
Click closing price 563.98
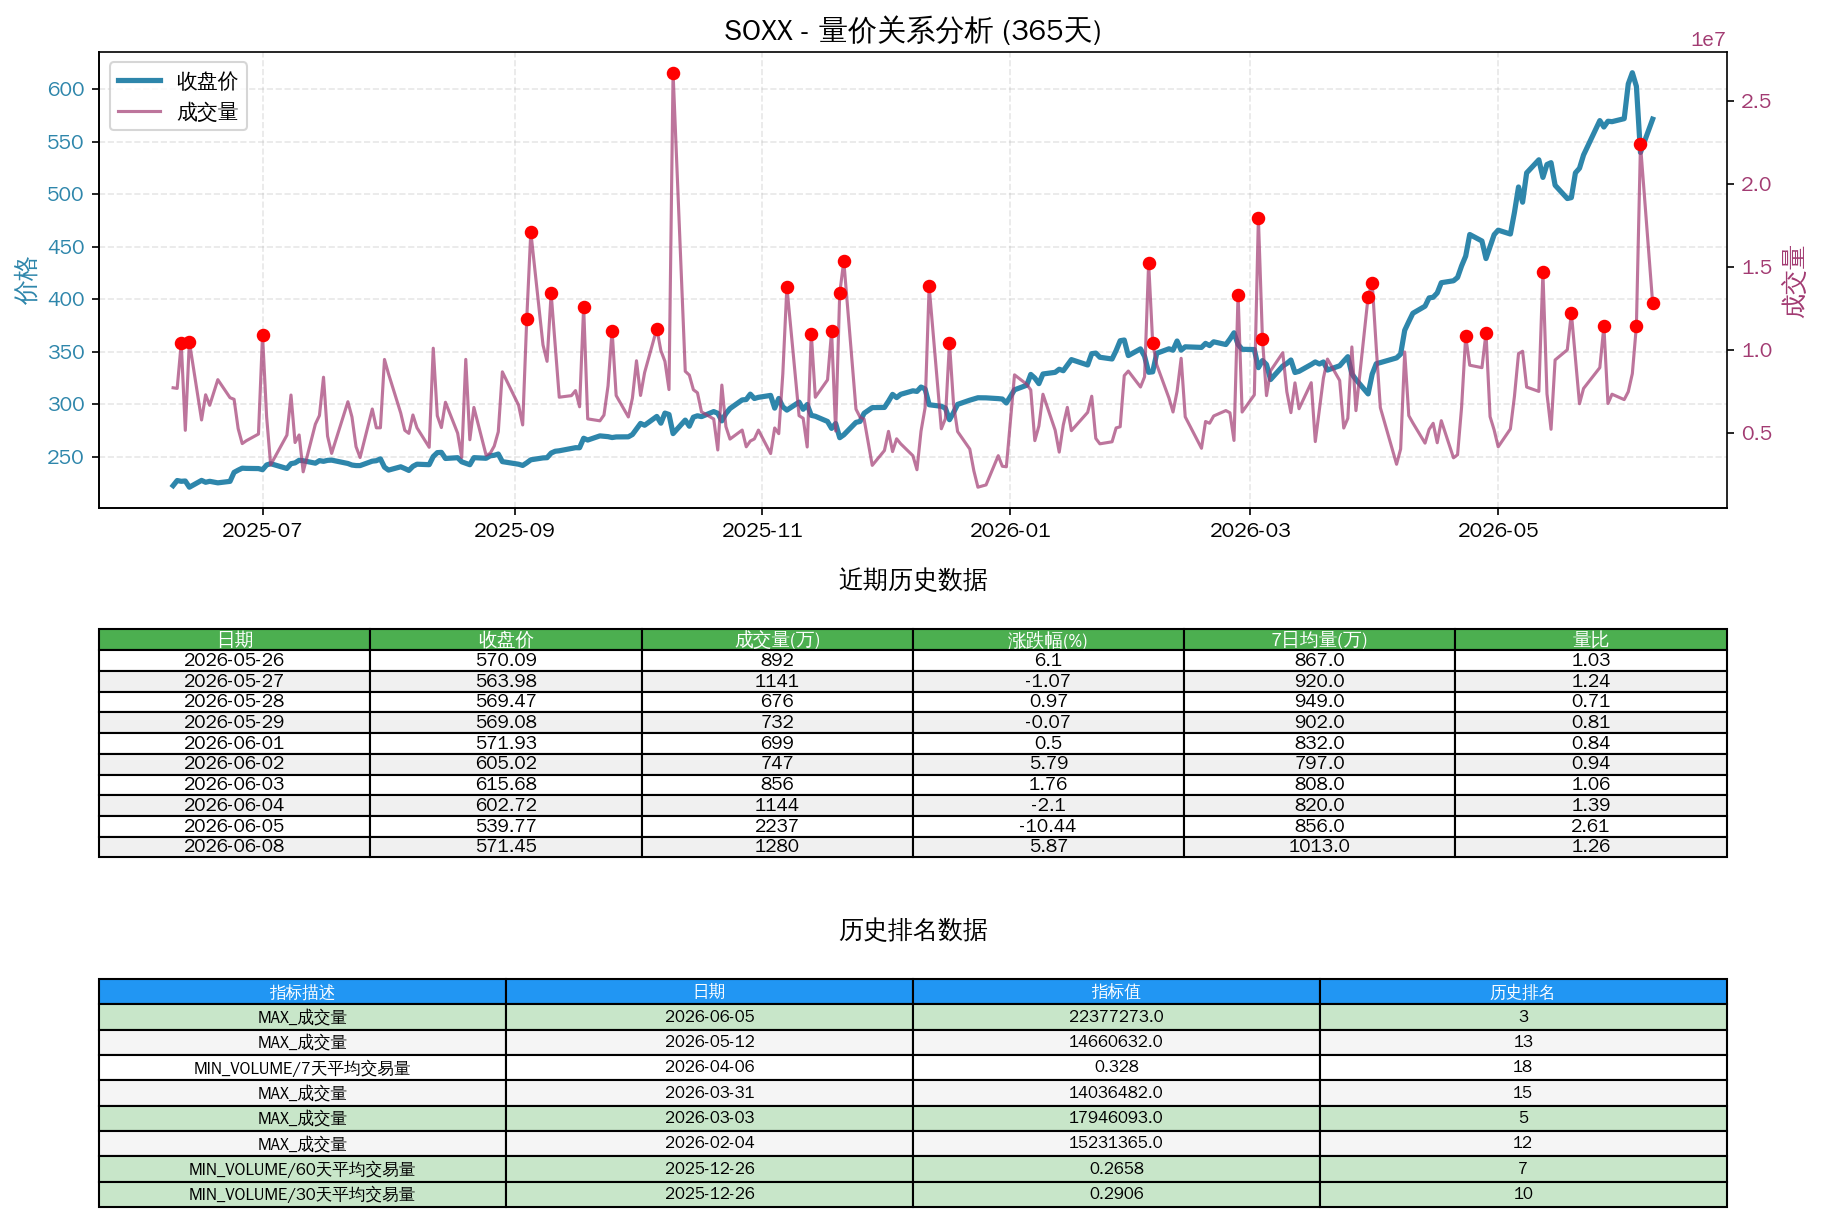point(506,681)
